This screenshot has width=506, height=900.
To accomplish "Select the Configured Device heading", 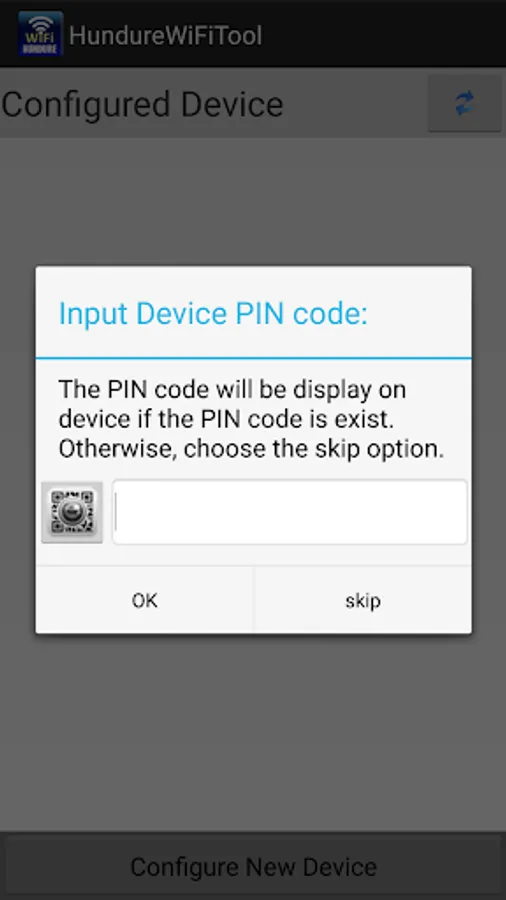I will pos(142,104).
